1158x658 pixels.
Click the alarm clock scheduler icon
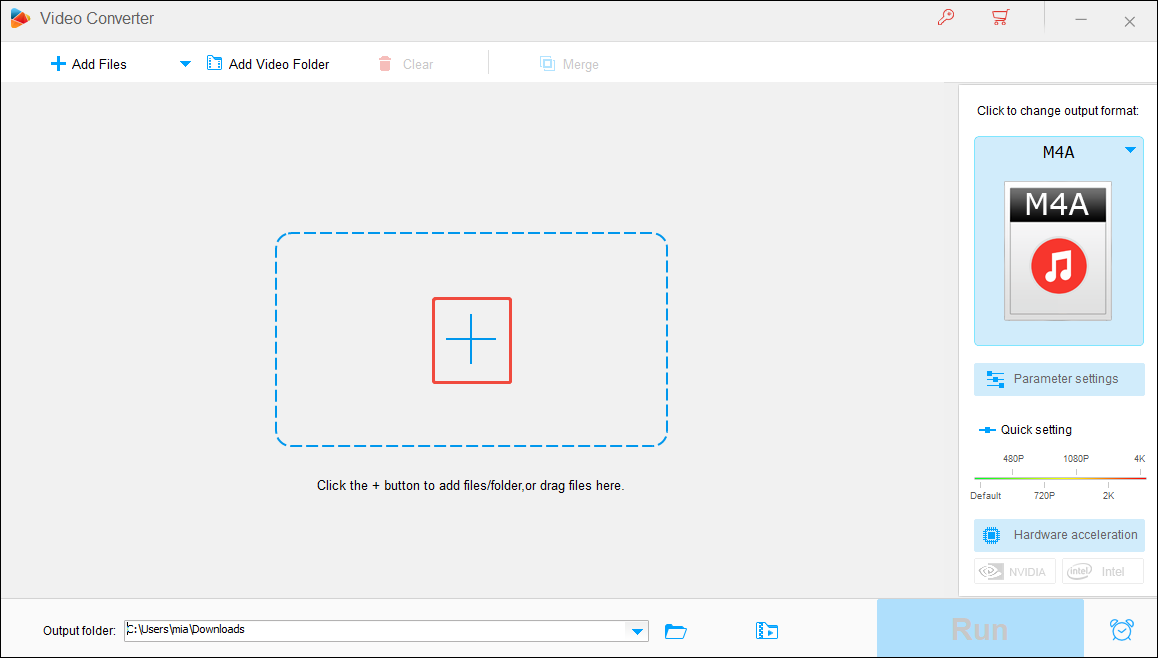tap(1121, 629)
